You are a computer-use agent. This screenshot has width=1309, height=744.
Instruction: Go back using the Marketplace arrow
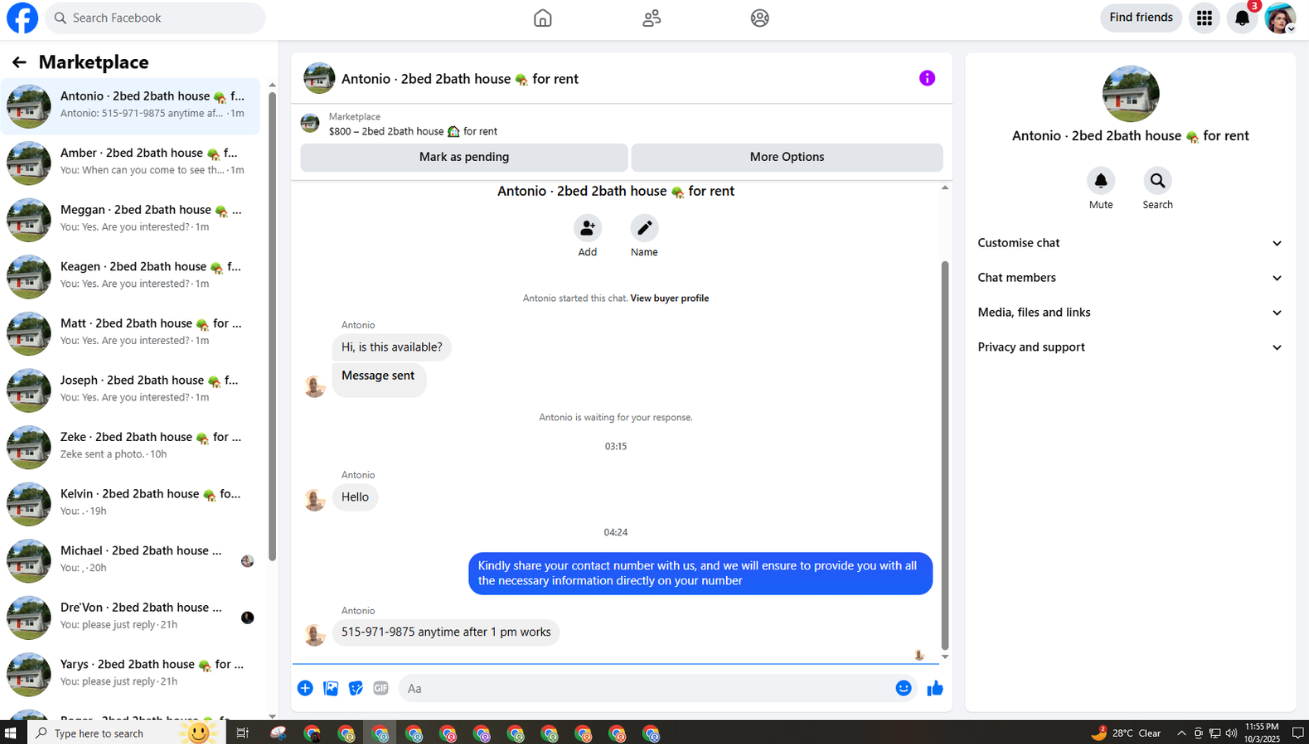(x=19, y=62)
